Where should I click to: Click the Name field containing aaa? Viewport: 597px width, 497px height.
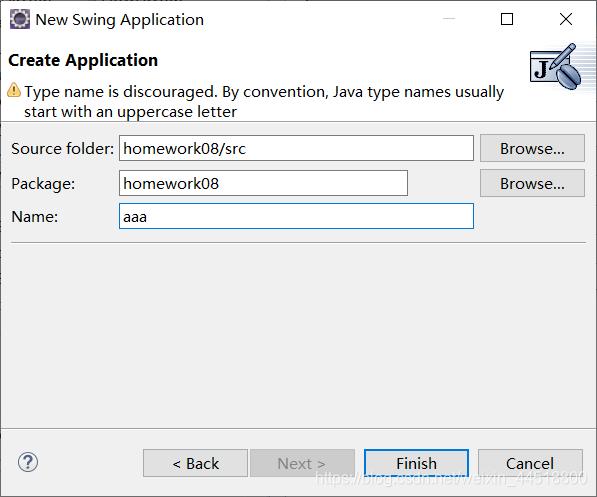(x=296, y=216)
